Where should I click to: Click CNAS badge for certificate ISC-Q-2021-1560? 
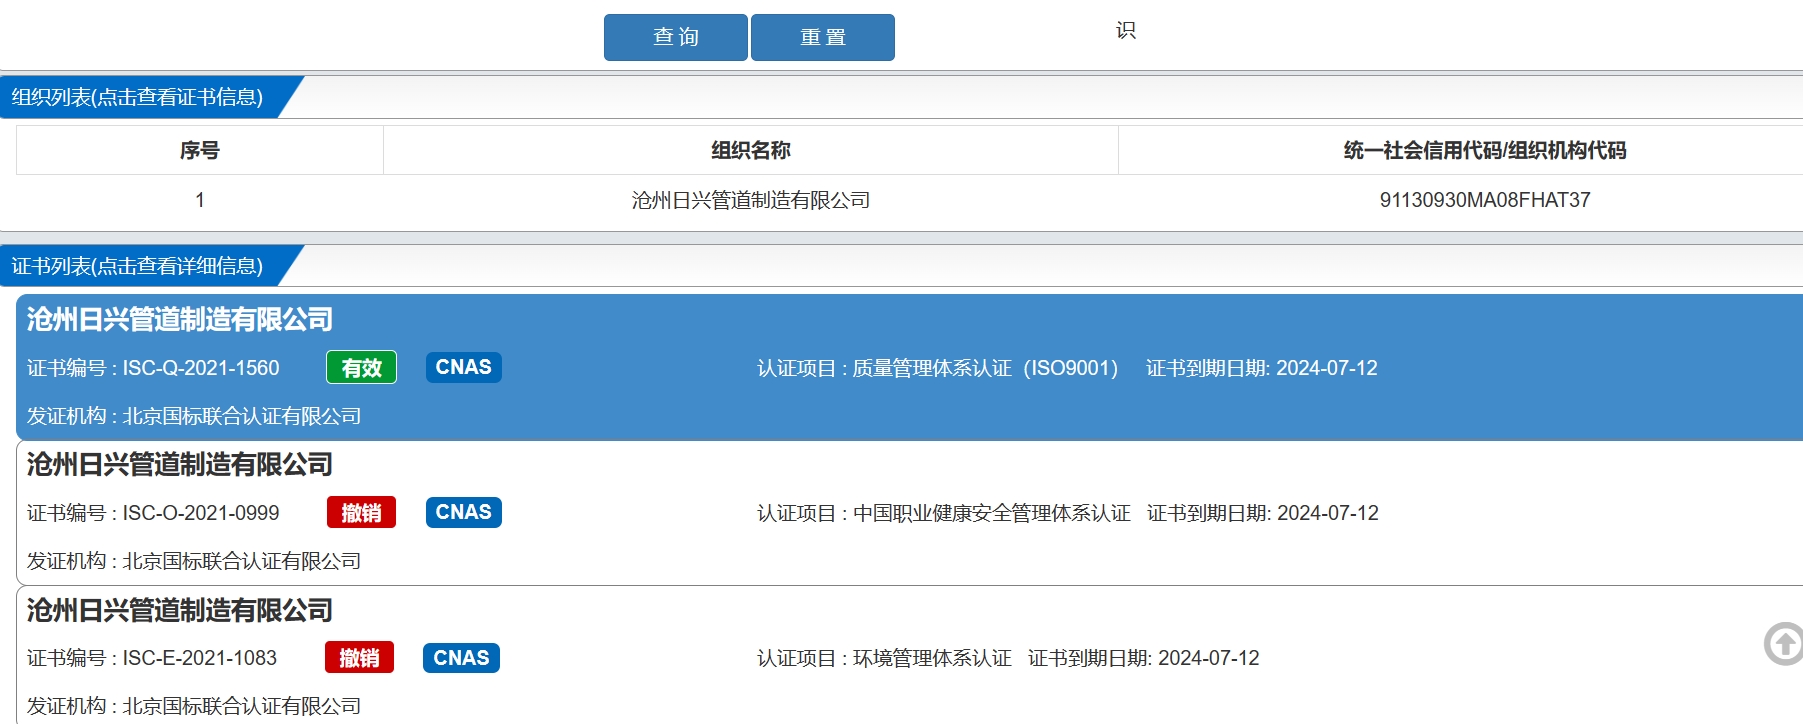point(463,367)
